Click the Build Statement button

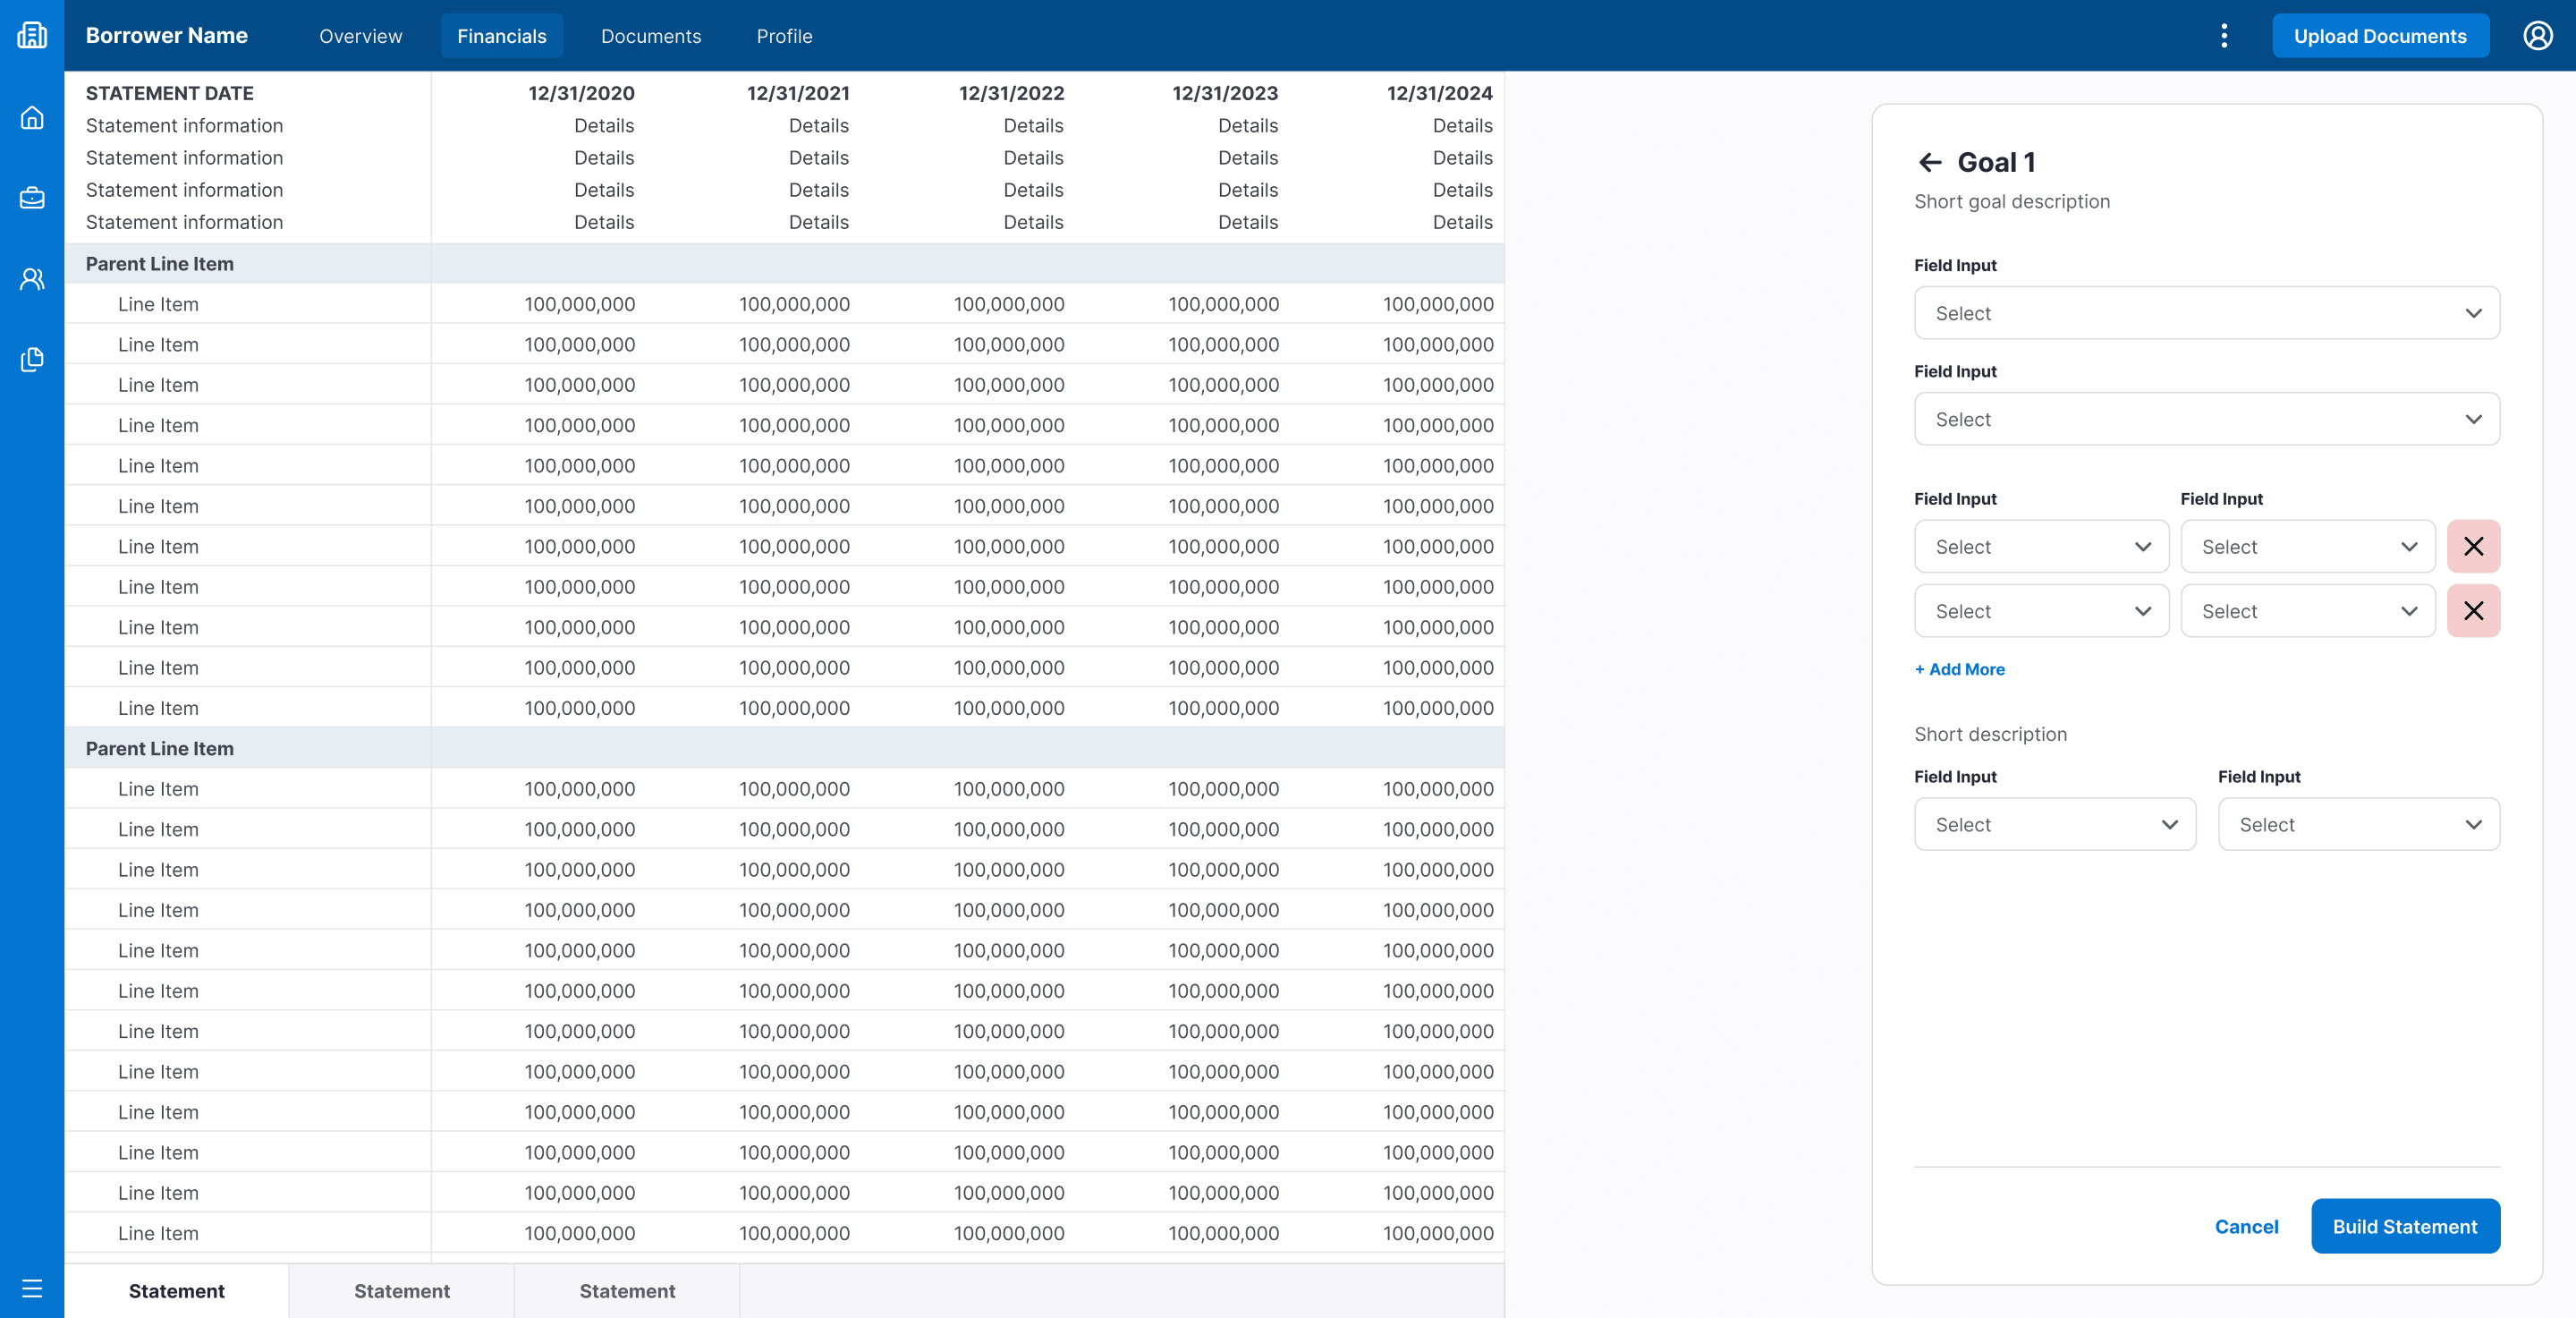[x=2405, y=1226]
